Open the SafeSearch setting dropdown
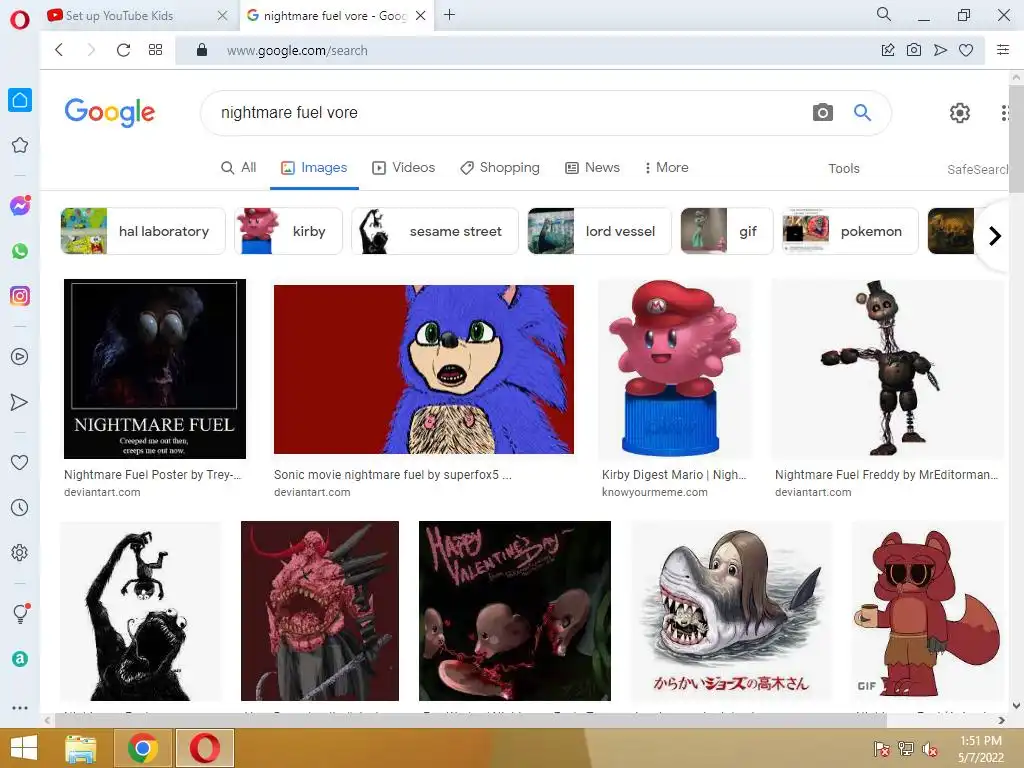 pyautogui.click(x=978, y=169)
